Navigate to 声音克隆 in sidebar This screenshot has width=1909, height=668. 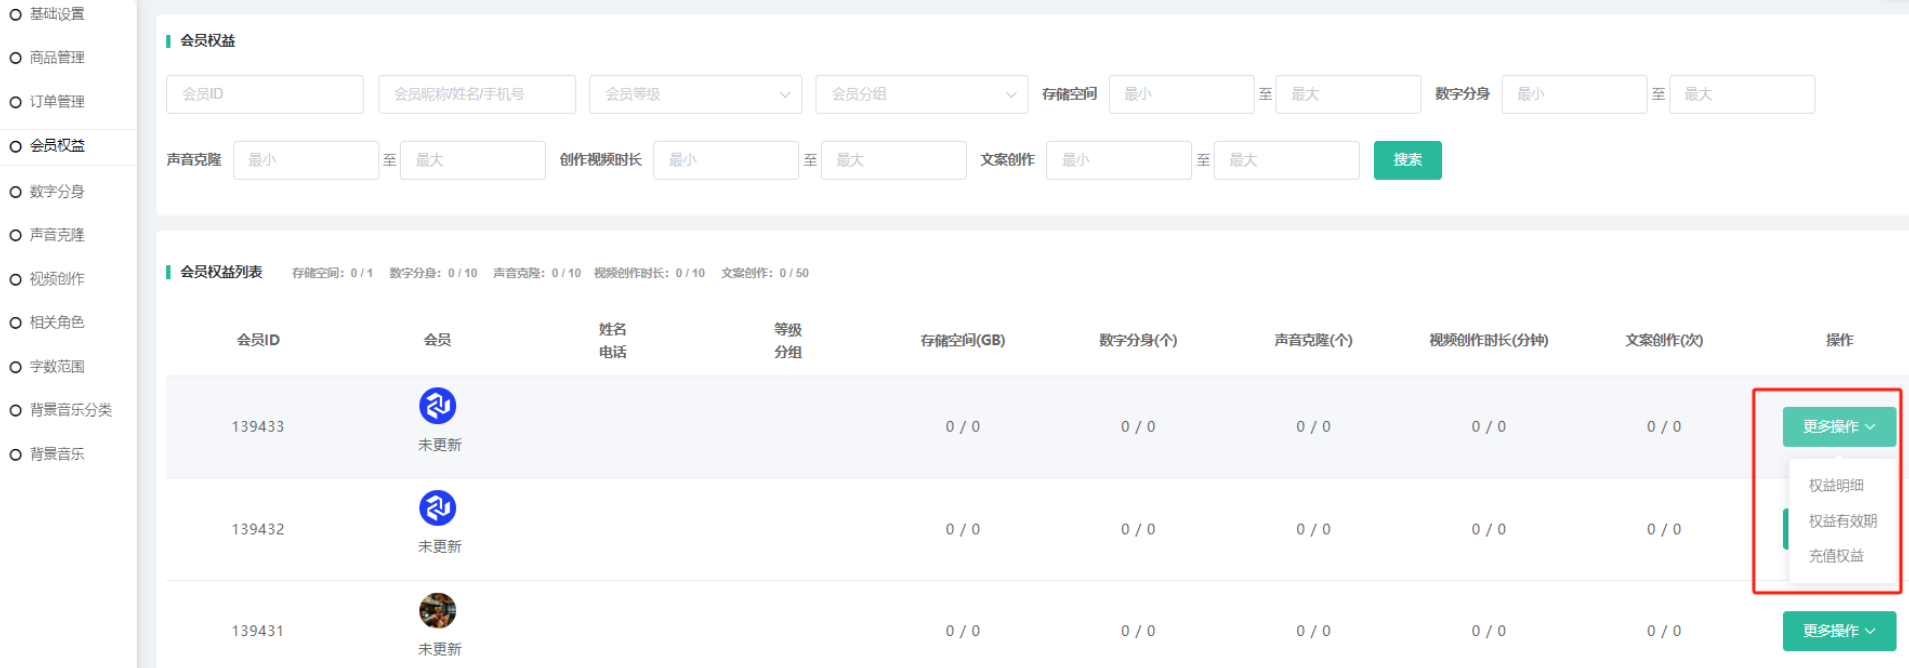56,235
